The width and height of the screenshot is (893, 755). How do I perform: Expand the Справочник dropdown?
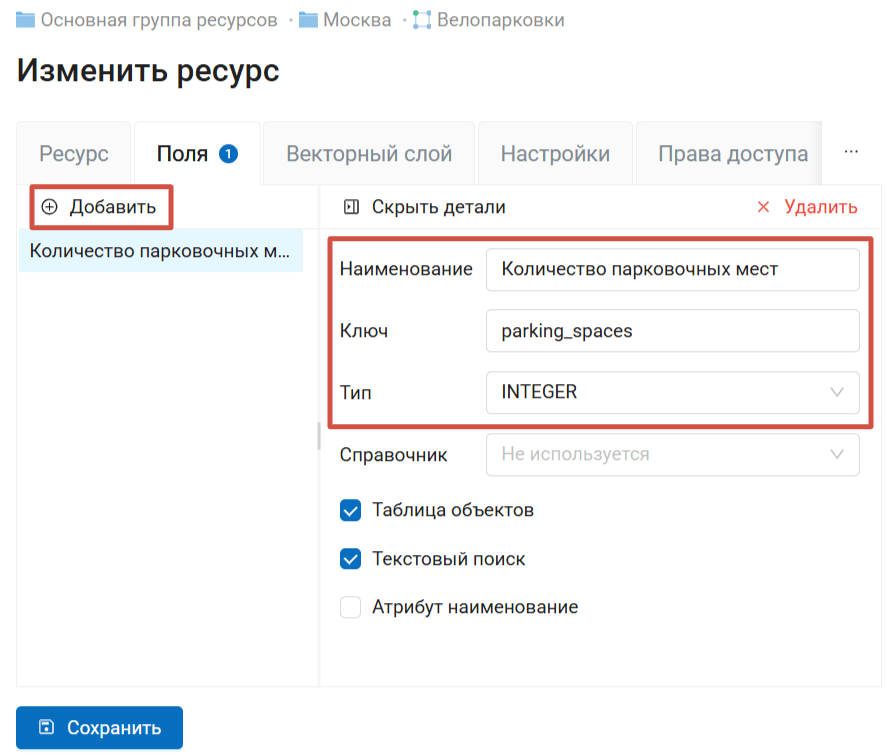coord(672,454)
